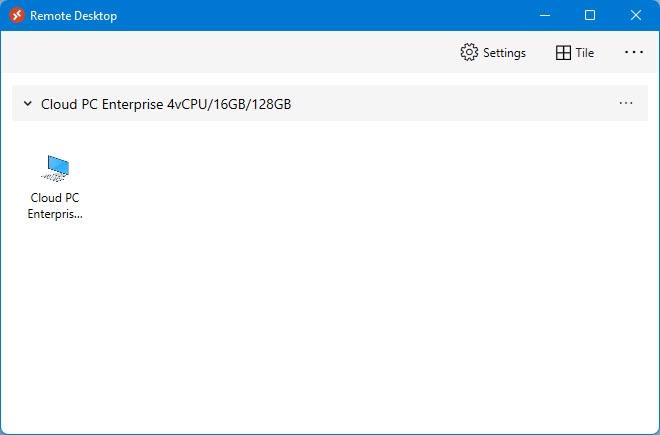Minimize the Remote Desktop window
The height and width of the screenshot is (435, 660).
click(x=545, y=15)
